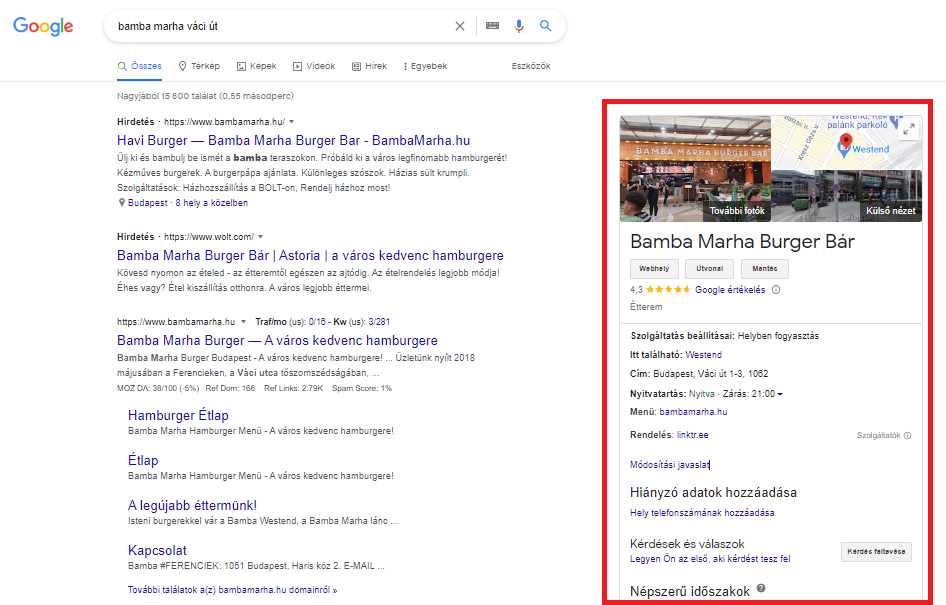Open the on-screen keyboard icon in search bar
This screenshot has height=605, width=946.
tap(491, 26)
